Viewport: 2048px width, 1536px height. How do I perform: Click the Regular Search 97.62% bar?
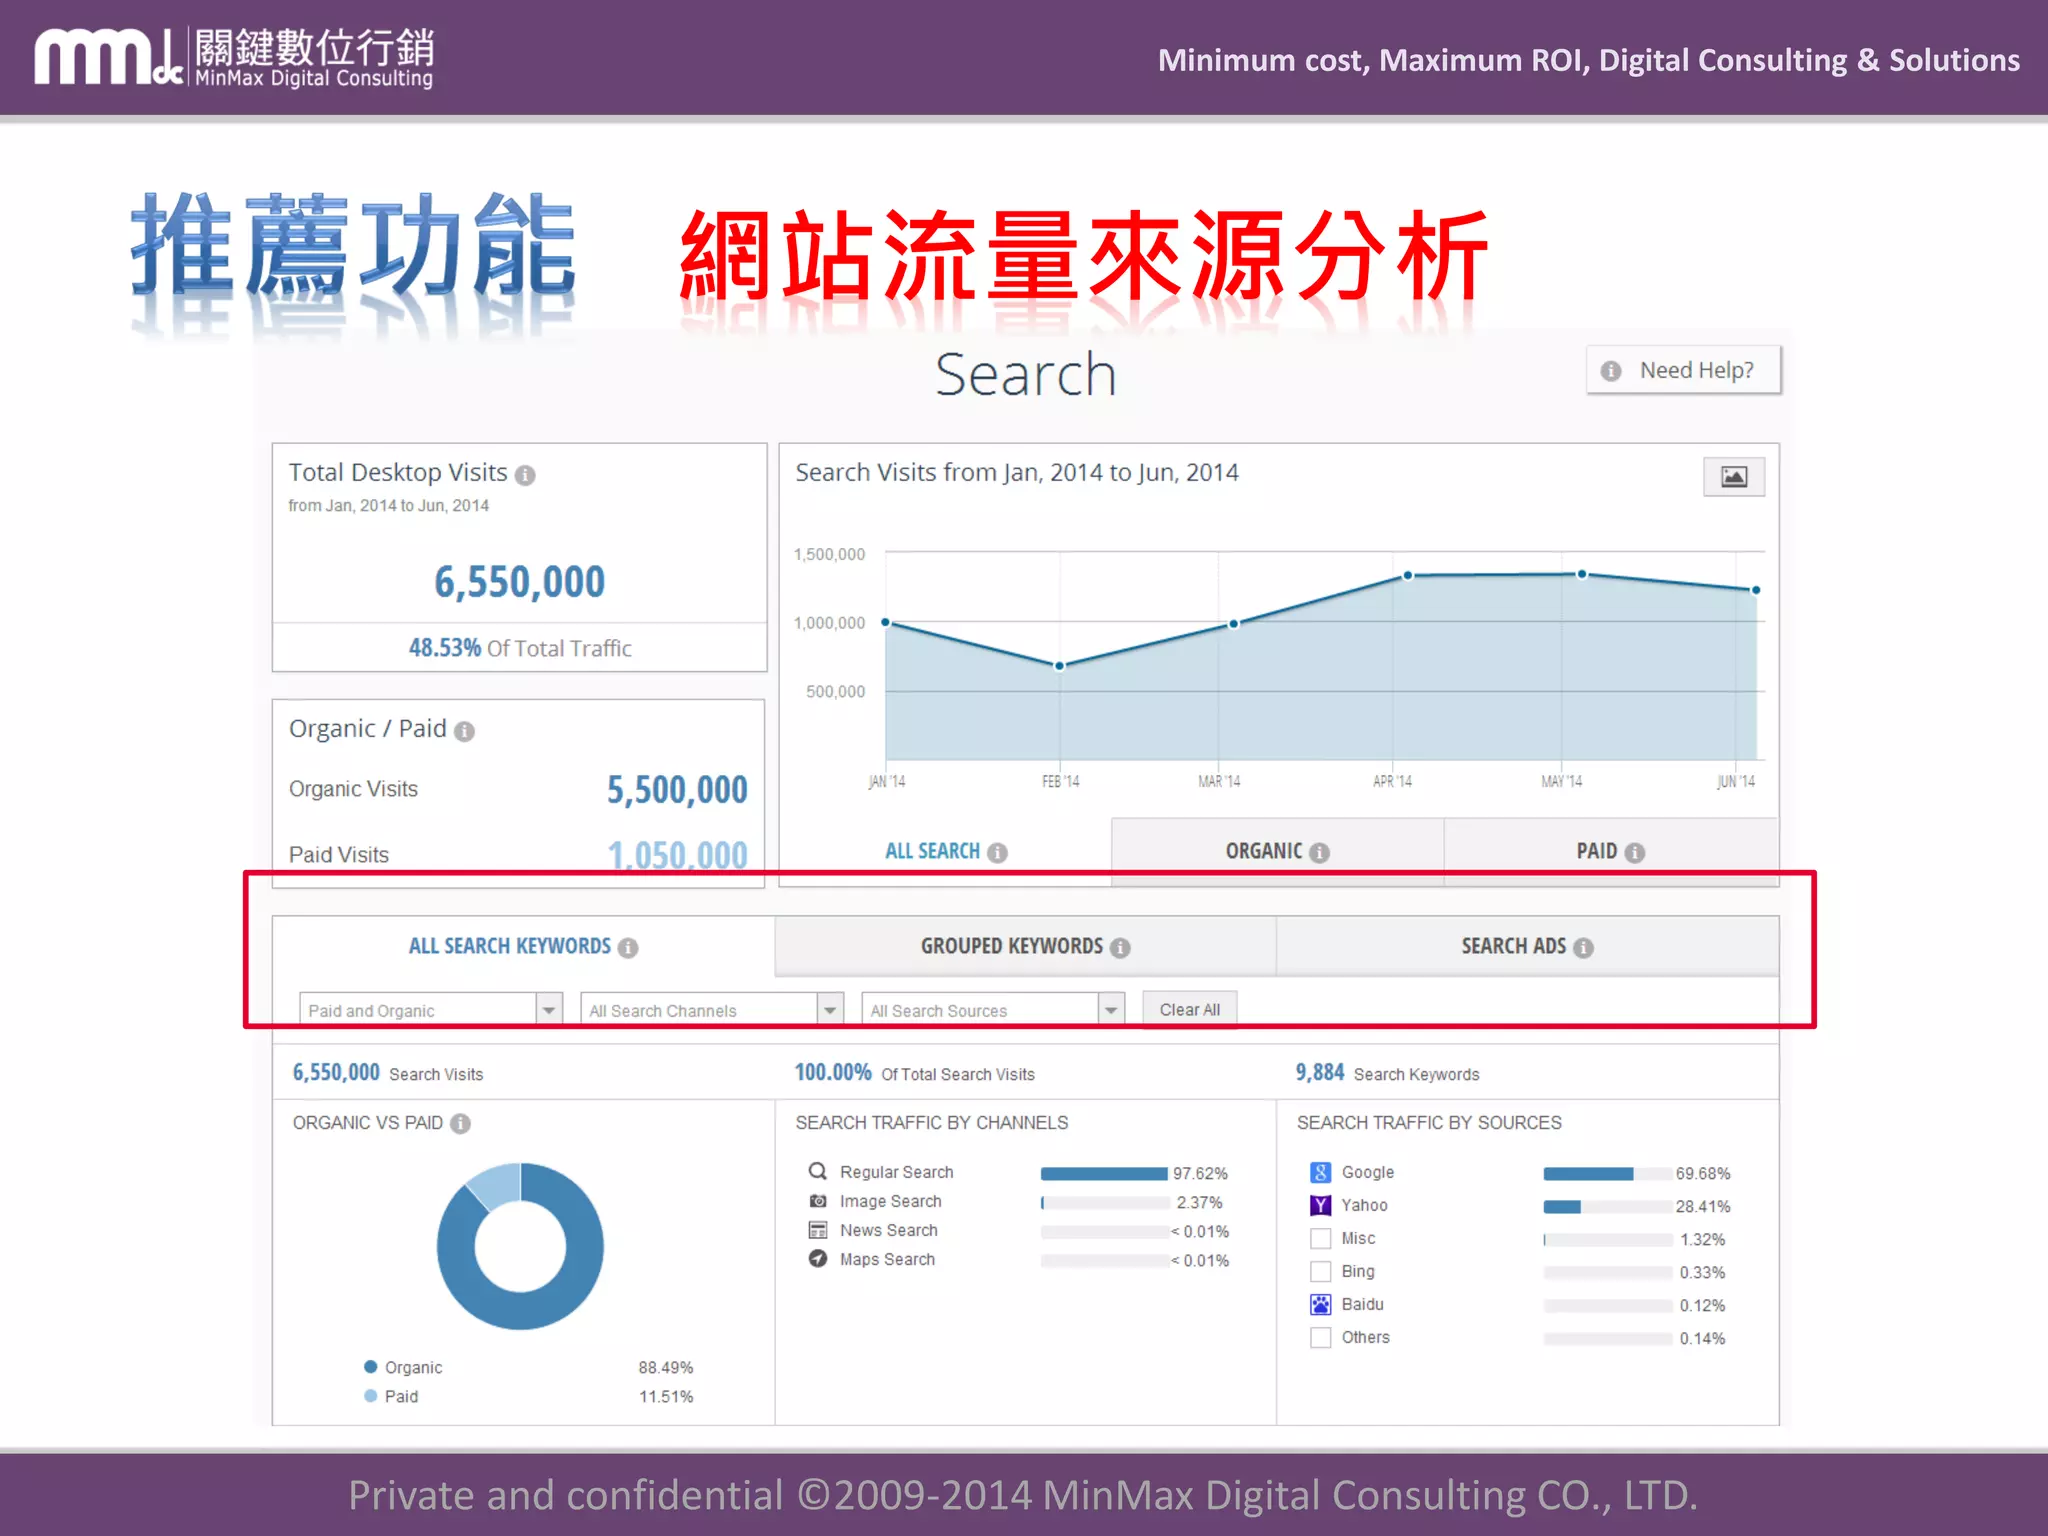[1104, 1173]
